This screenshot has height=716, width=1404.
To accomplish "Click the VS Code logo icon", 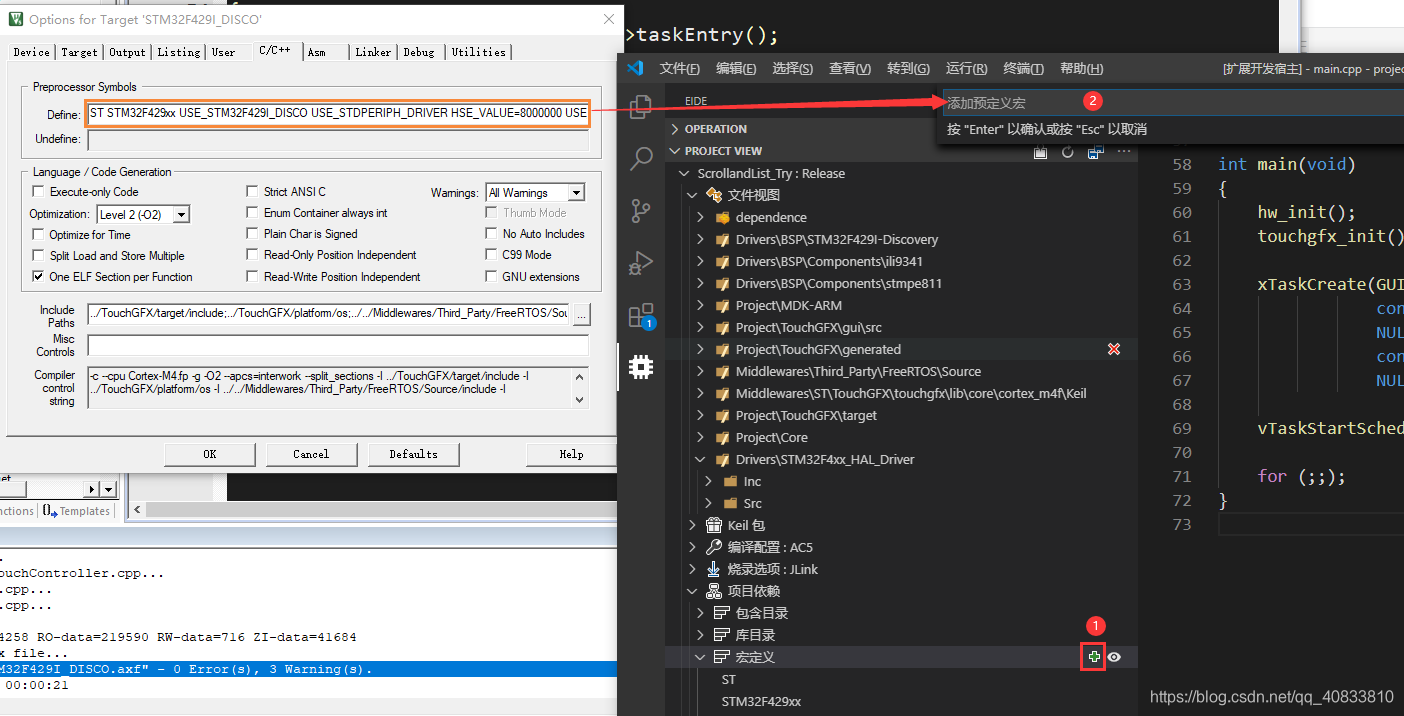I will pyautogui.click(x=634, y=68).
